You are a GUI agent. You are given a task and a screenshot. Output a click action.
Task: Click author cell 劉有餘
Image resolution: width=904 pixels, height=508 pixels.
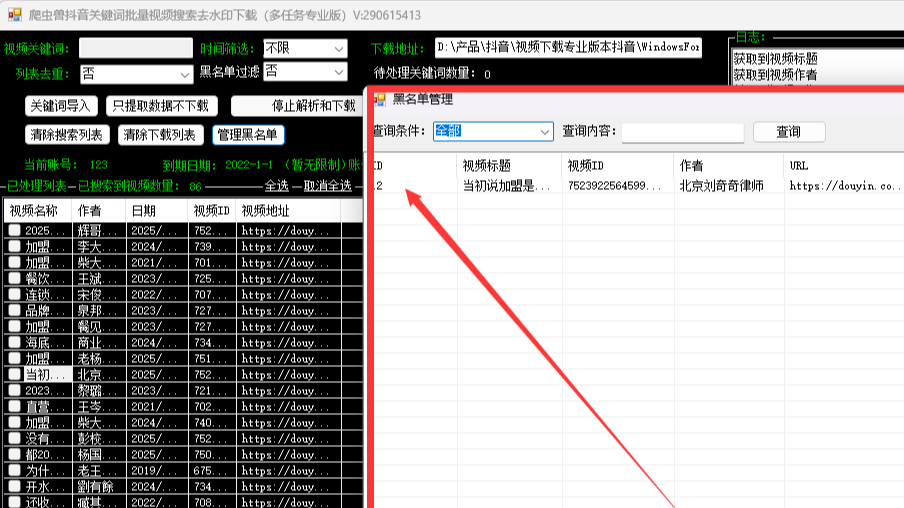click(99, 487)
